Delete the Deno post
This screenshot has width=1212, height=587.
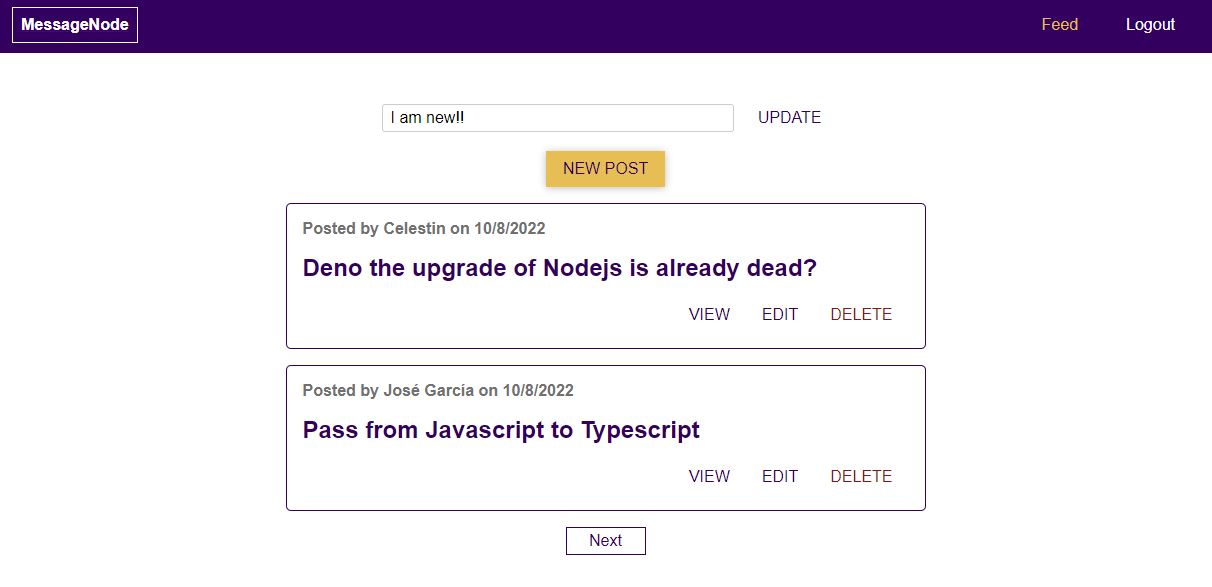point(861,314)
